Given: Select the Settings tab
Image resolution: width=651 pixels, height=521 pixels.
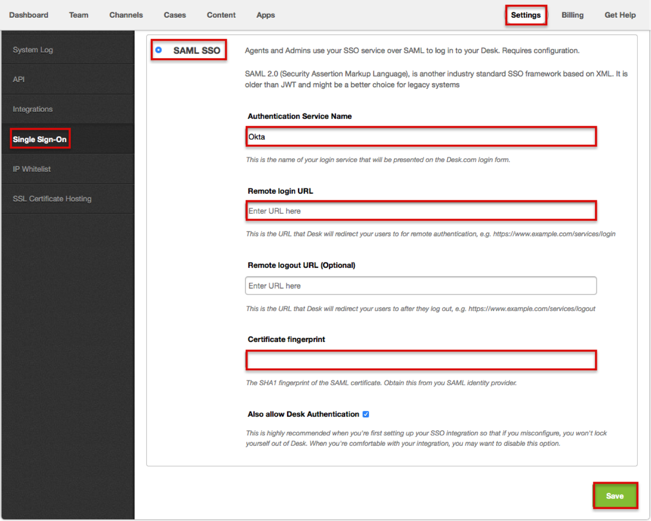Looking at the screenshot, I should point(525,15).
